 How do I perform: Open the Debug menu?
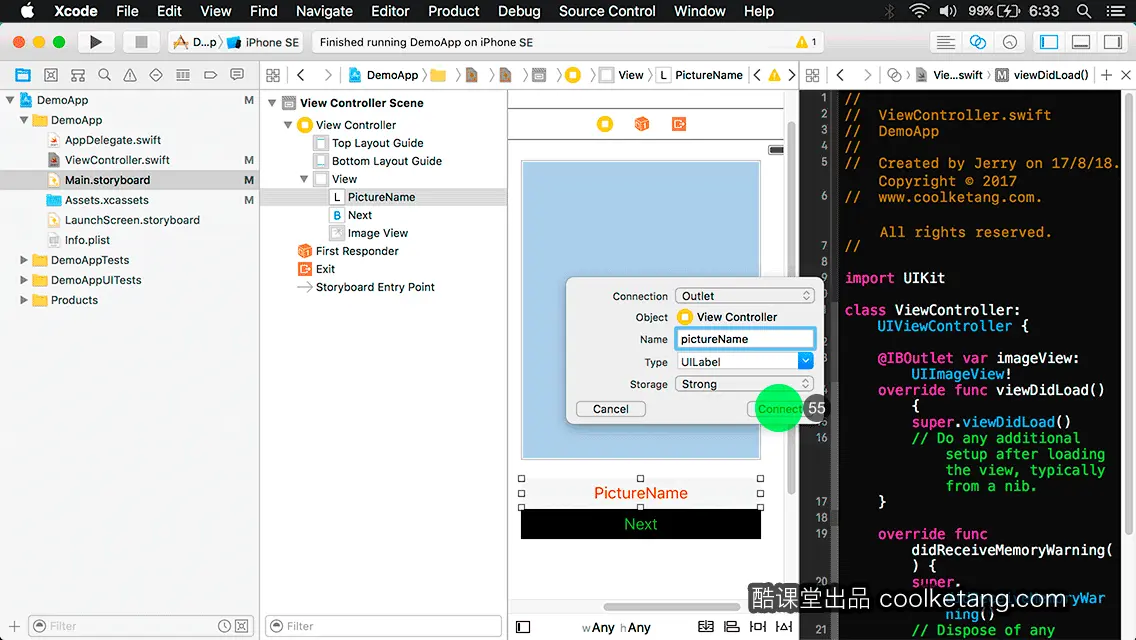[x=519, y=11]
